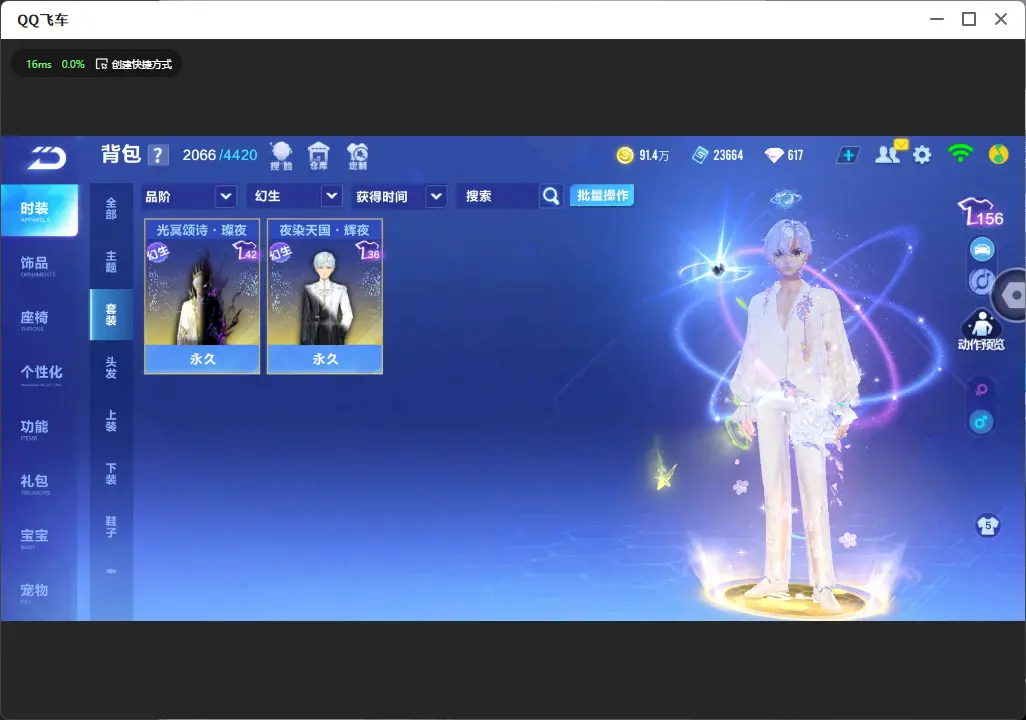Click the 批量操作 batch operation button

tap(602, 195)
